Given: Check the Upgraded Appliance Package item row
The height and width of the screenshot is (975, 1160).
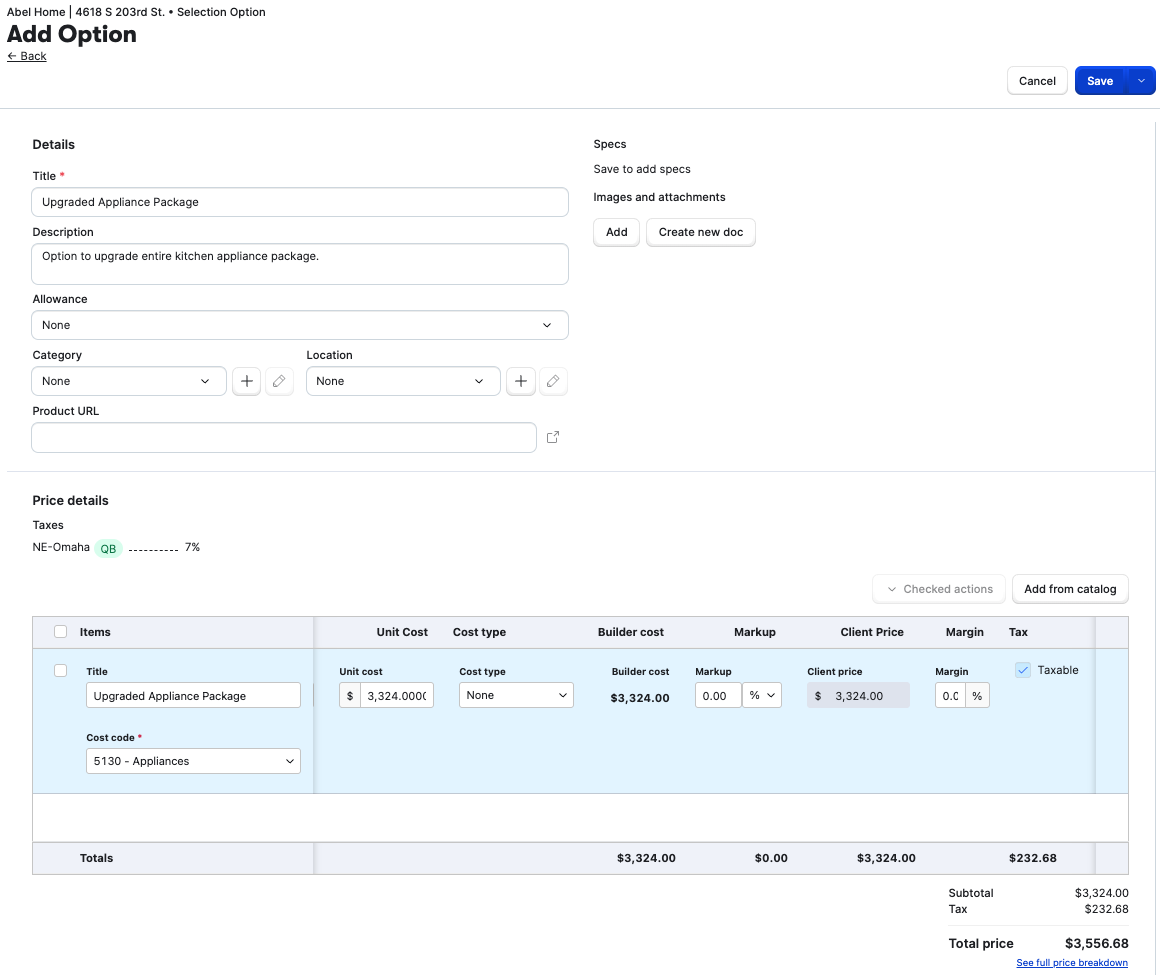Looking at the screenshot, I should pyautogui.click(x=61, y=670).
